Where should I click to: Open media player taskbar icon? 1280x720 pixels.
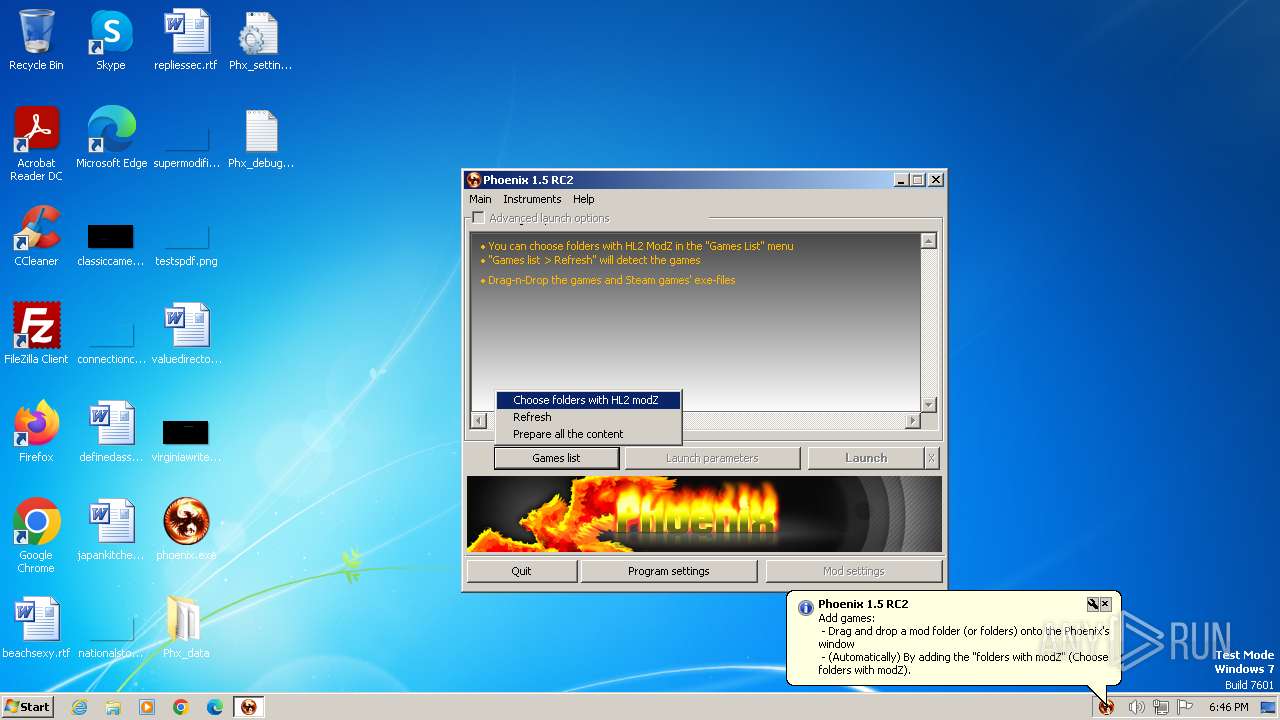pyautogui.click(x=147, y=707)
